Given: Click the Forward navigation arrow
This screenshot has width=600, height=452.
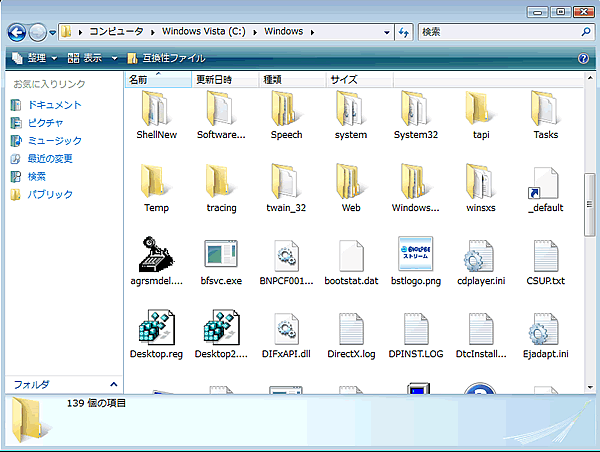Looking at the screenshot, I should (x=38, y=32).
